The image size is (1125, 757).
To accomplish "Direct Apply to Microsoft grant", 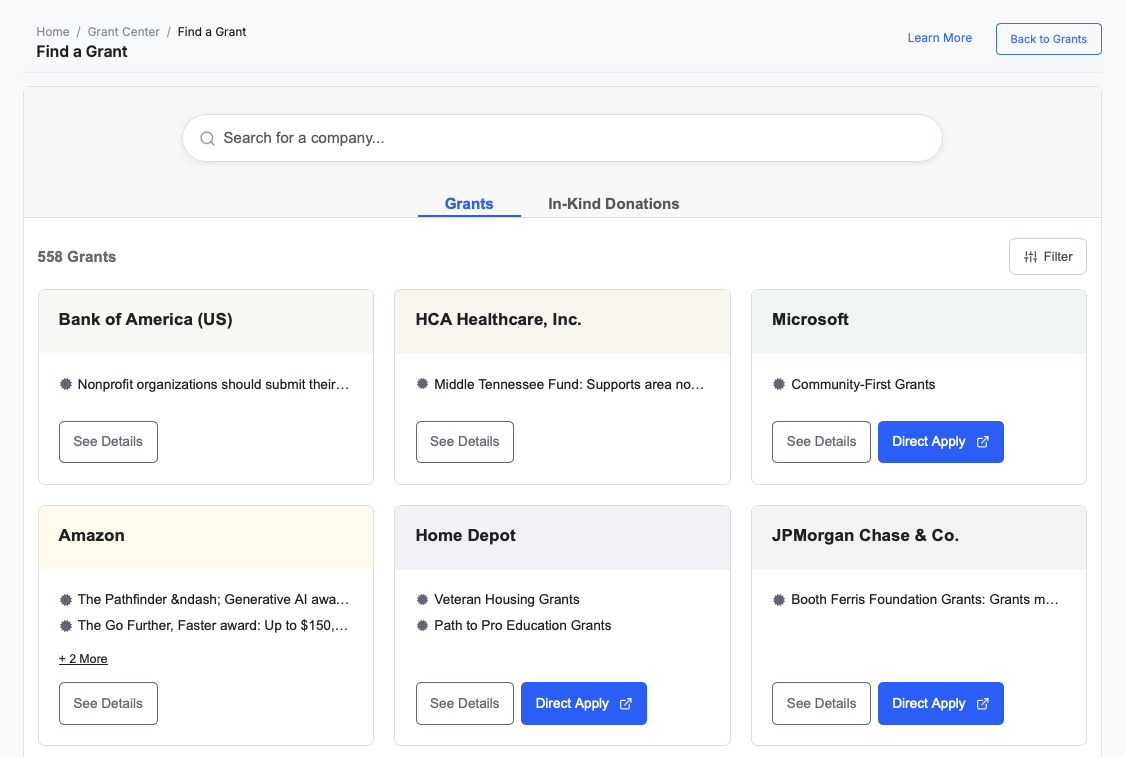I will [941, 442].
